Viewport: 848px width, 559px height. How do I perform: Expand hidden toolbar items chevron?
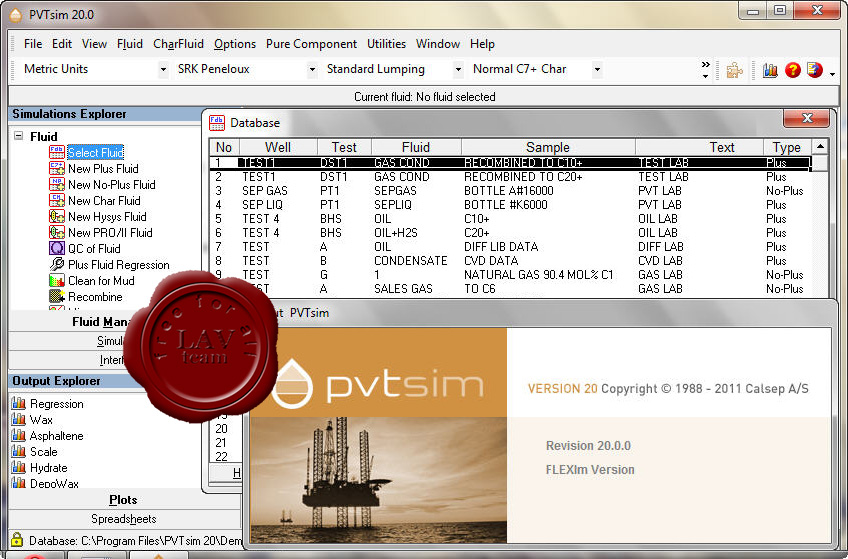point(705,70)
